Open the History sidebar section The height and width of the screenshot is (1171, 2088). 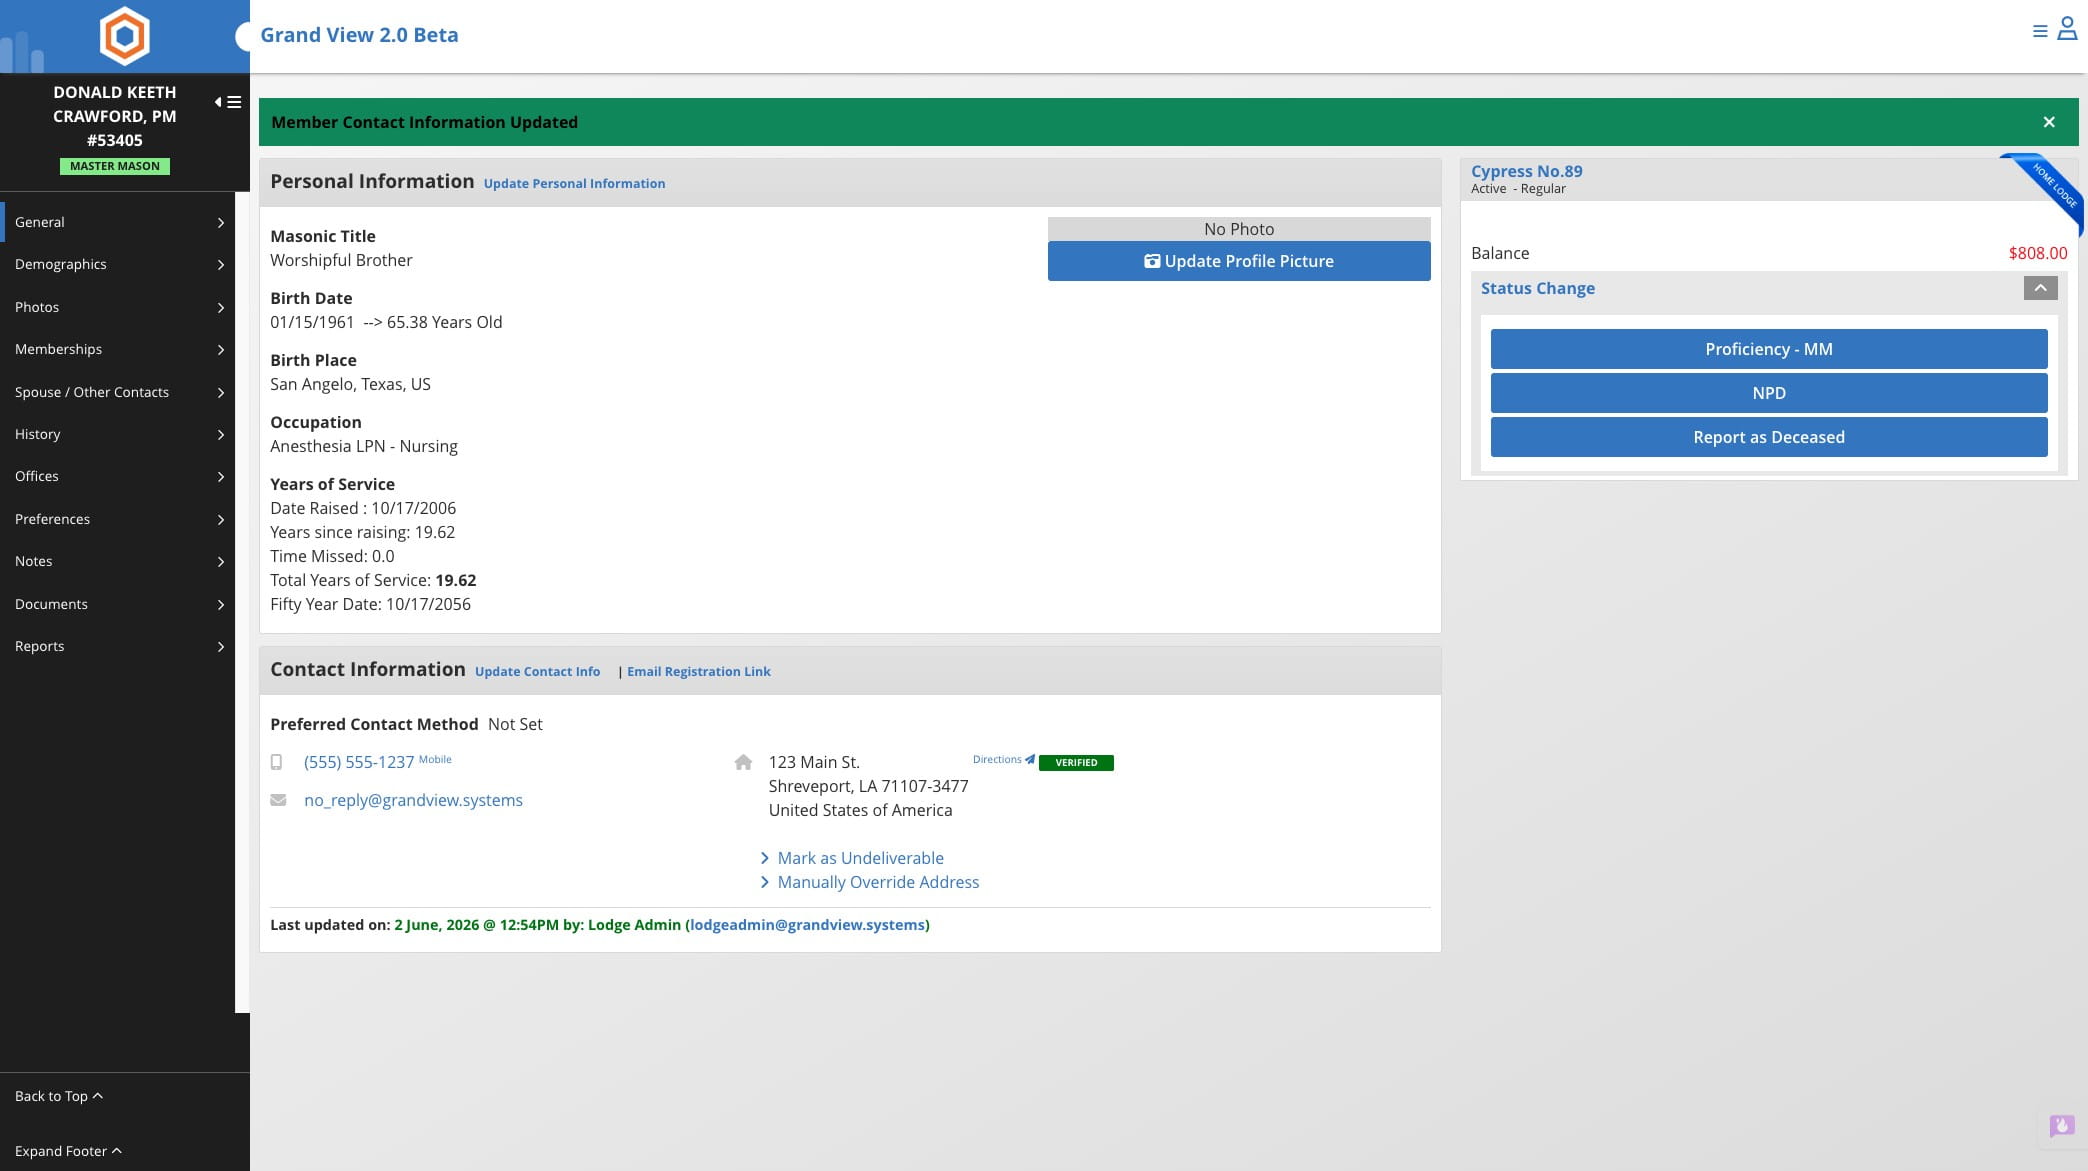(x=117, y=434)
